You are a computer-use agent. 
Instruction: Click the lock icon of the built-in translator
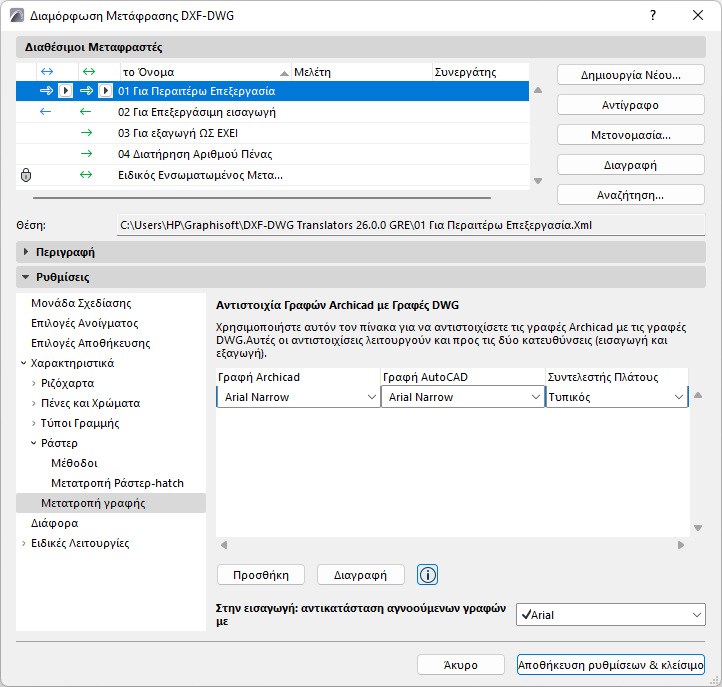pyautogui.click(x=26, y=175)
